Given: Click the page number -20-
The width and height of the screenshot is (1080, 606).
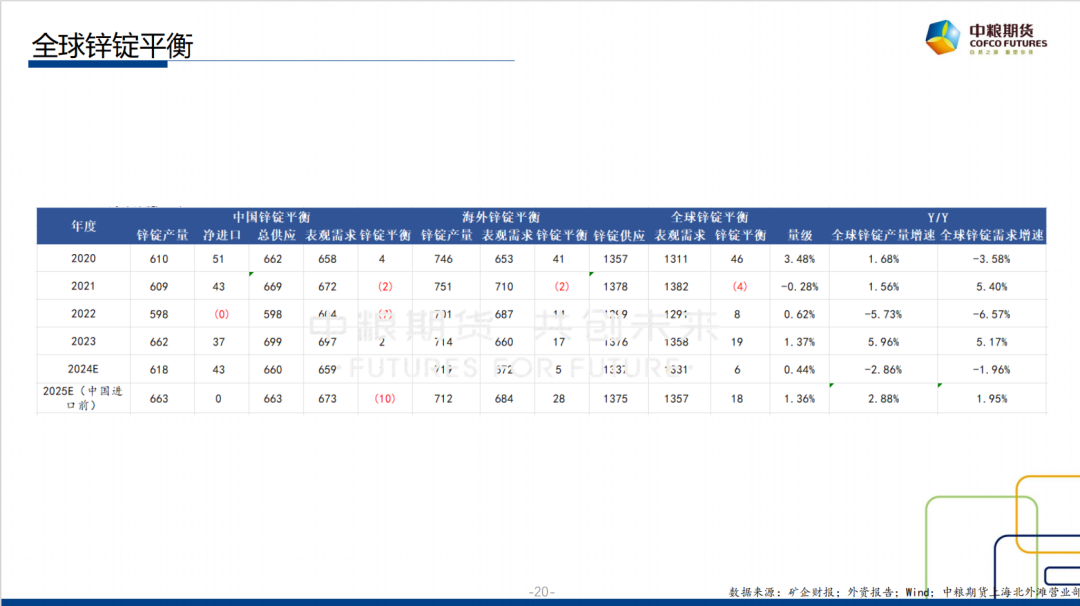Looking at the screenshot, I should pyautogui.click(x=541, y=592).
